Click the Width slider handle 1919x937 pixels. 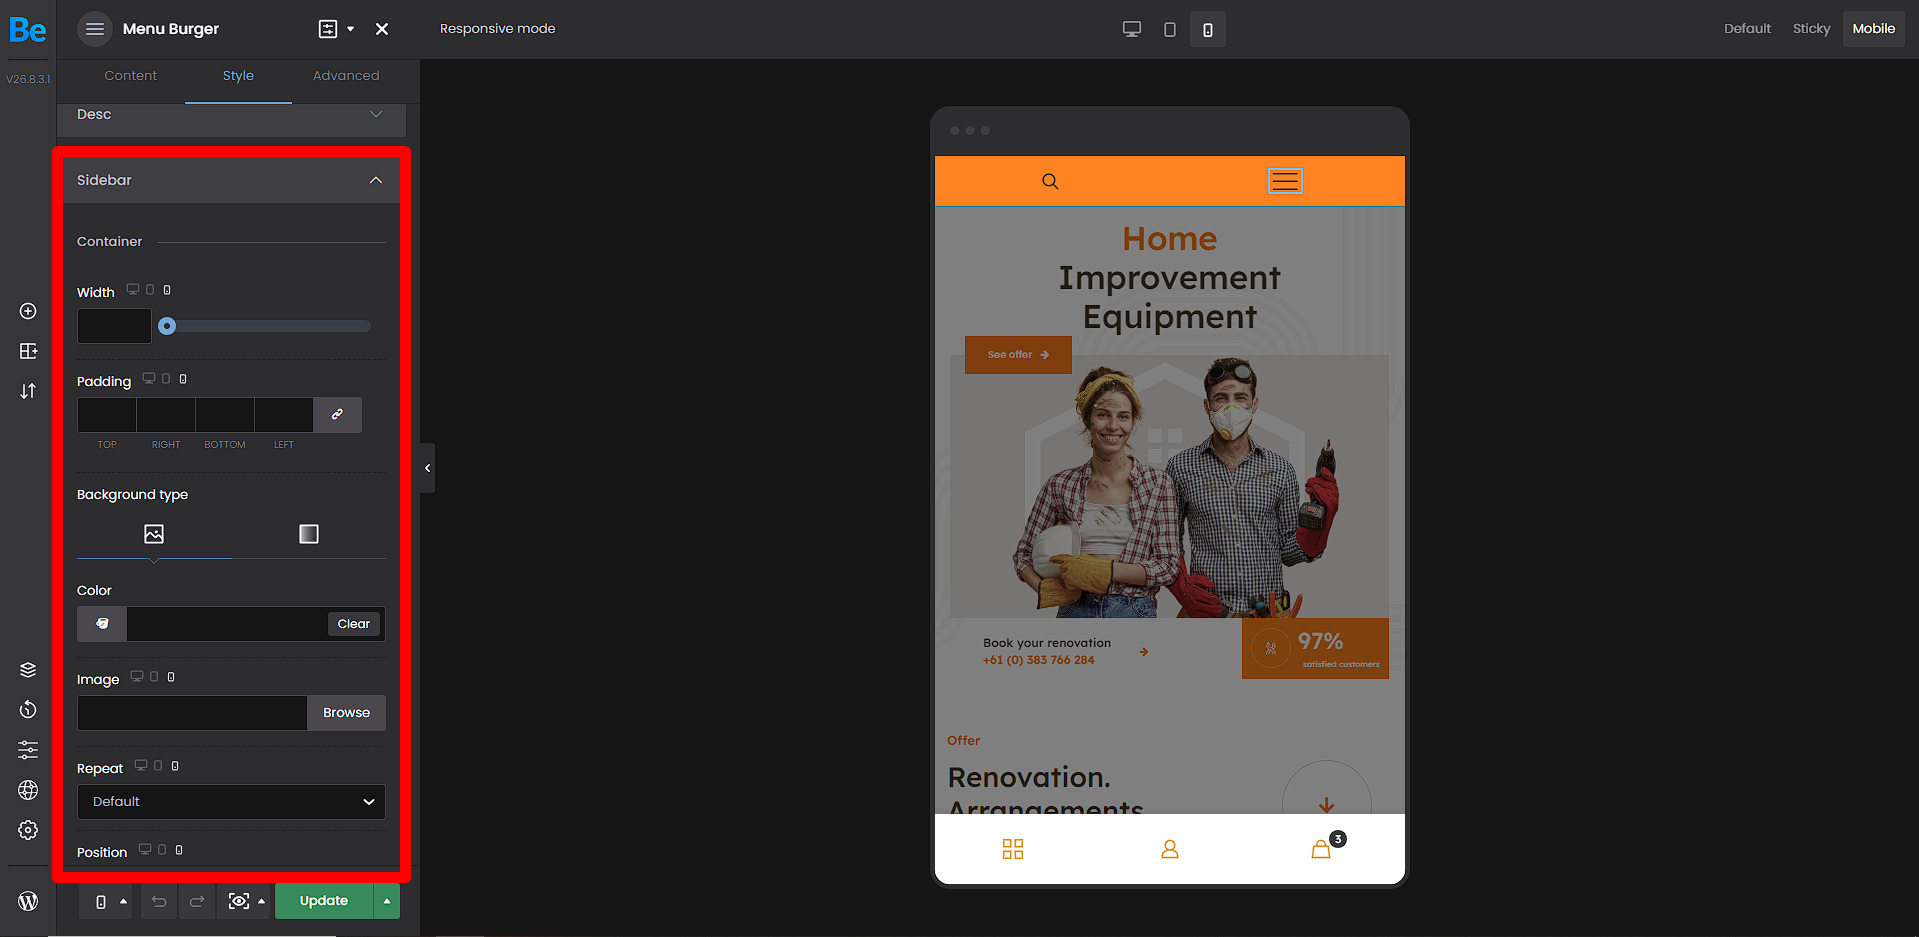pos(167,326)
